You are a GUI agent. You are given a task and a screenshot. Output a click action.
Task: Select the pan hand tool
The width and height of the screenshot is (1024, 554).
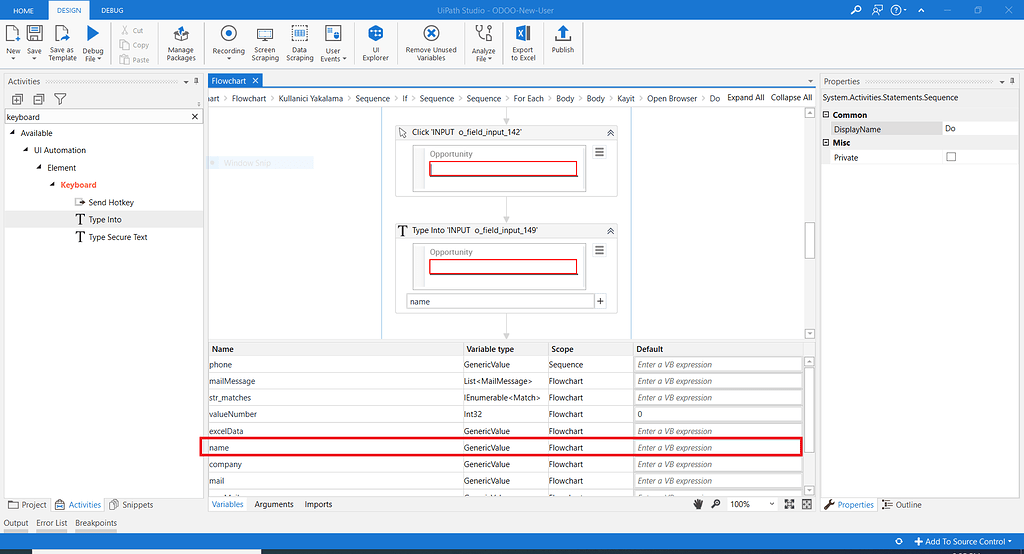coord(698,504)
